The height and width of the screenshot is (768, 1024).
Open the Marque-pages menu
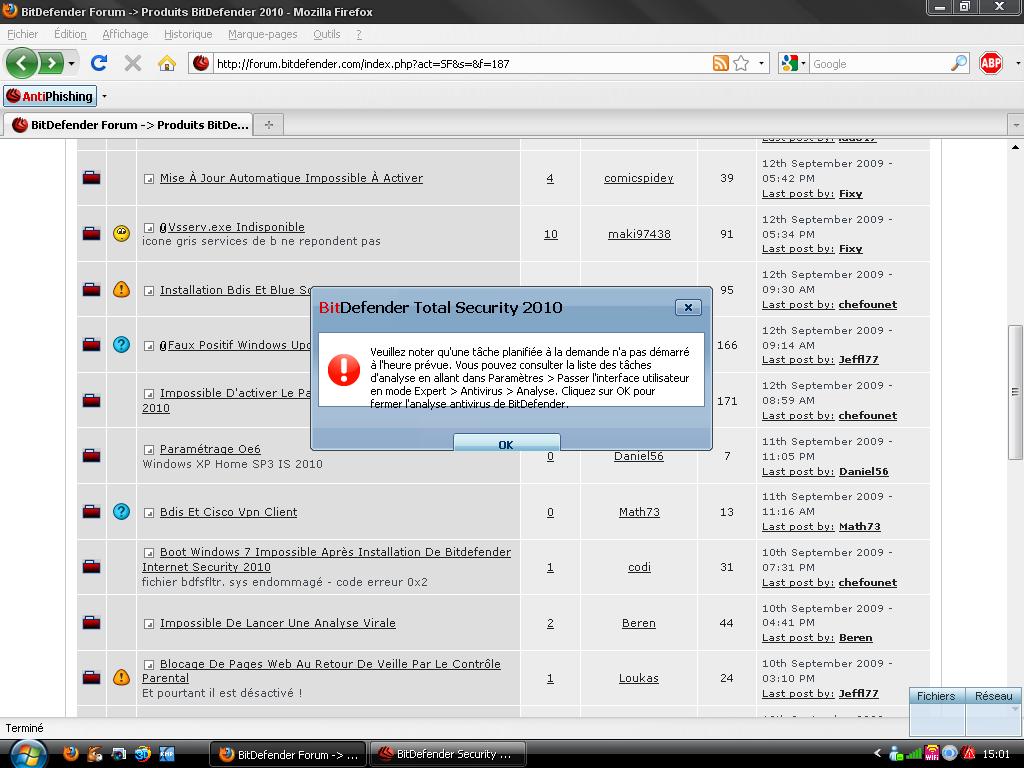[263, 34]
